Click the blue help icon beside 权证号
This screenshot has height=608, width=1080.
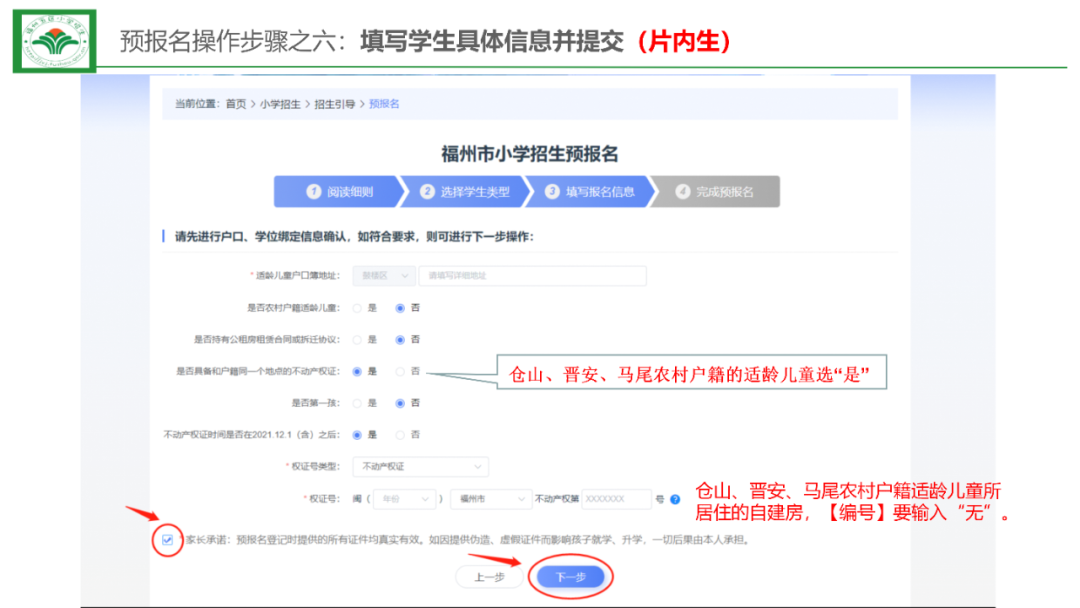675,499
